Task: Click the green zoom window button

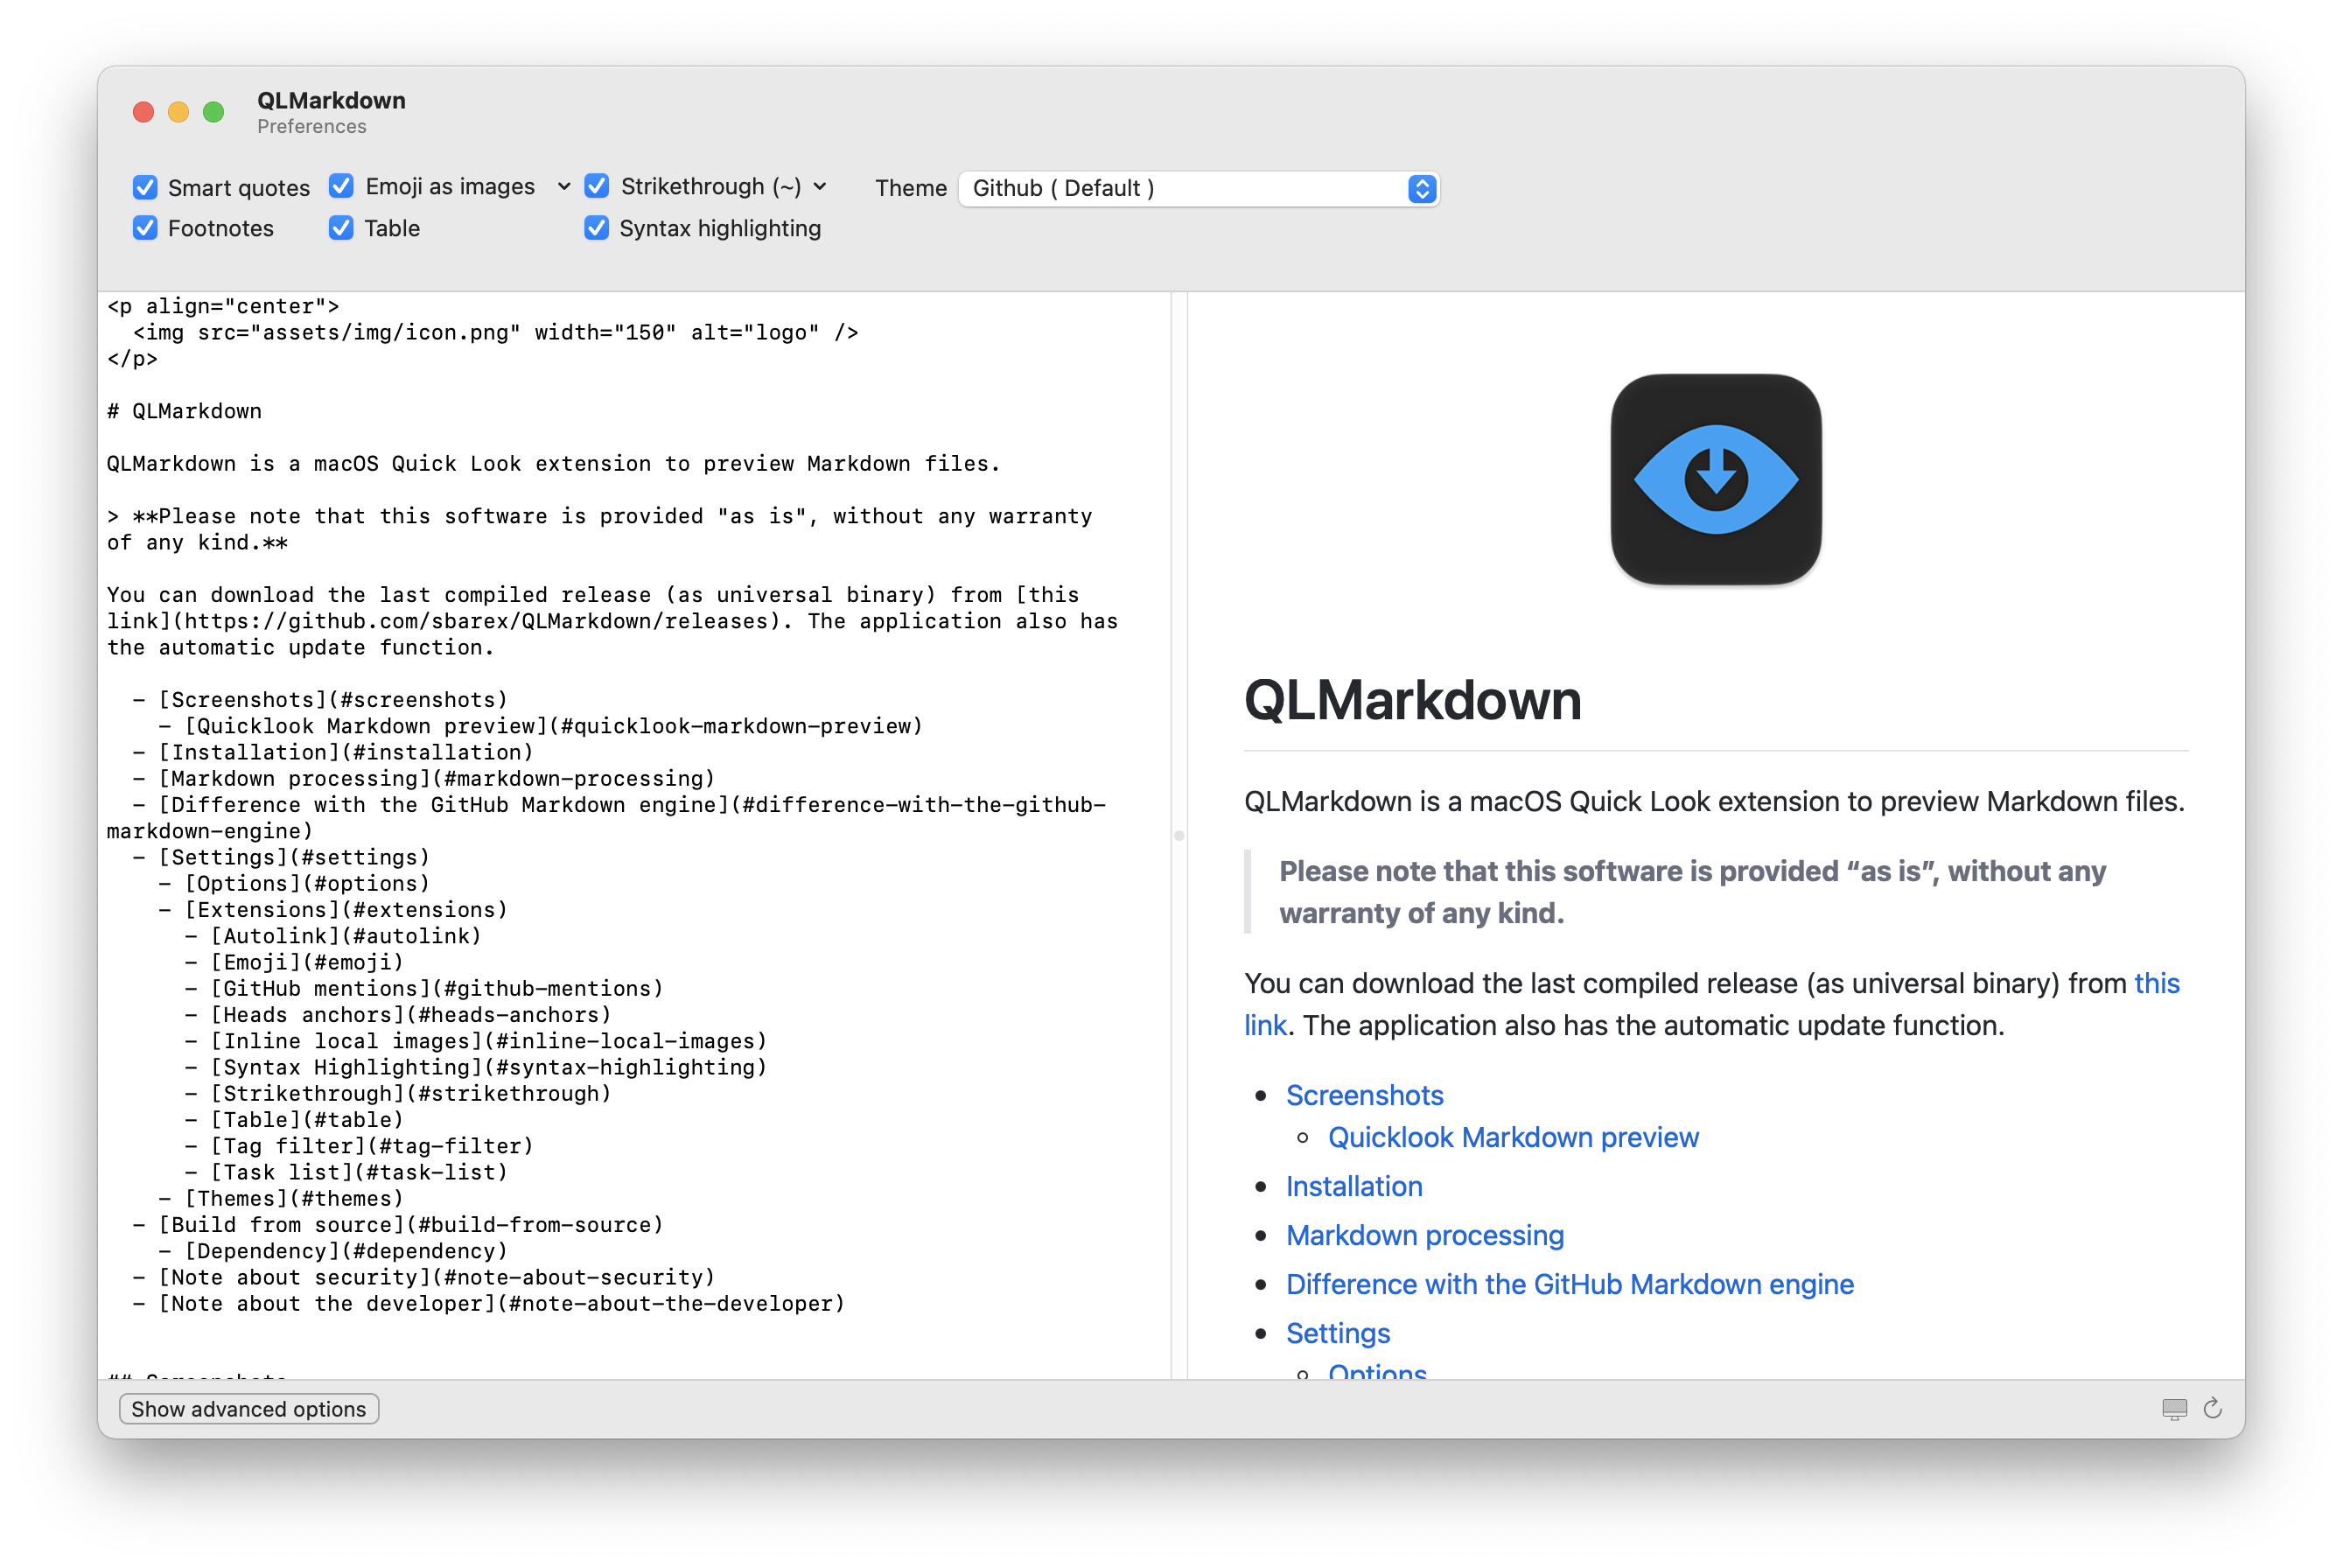Action: pos(213,112)
